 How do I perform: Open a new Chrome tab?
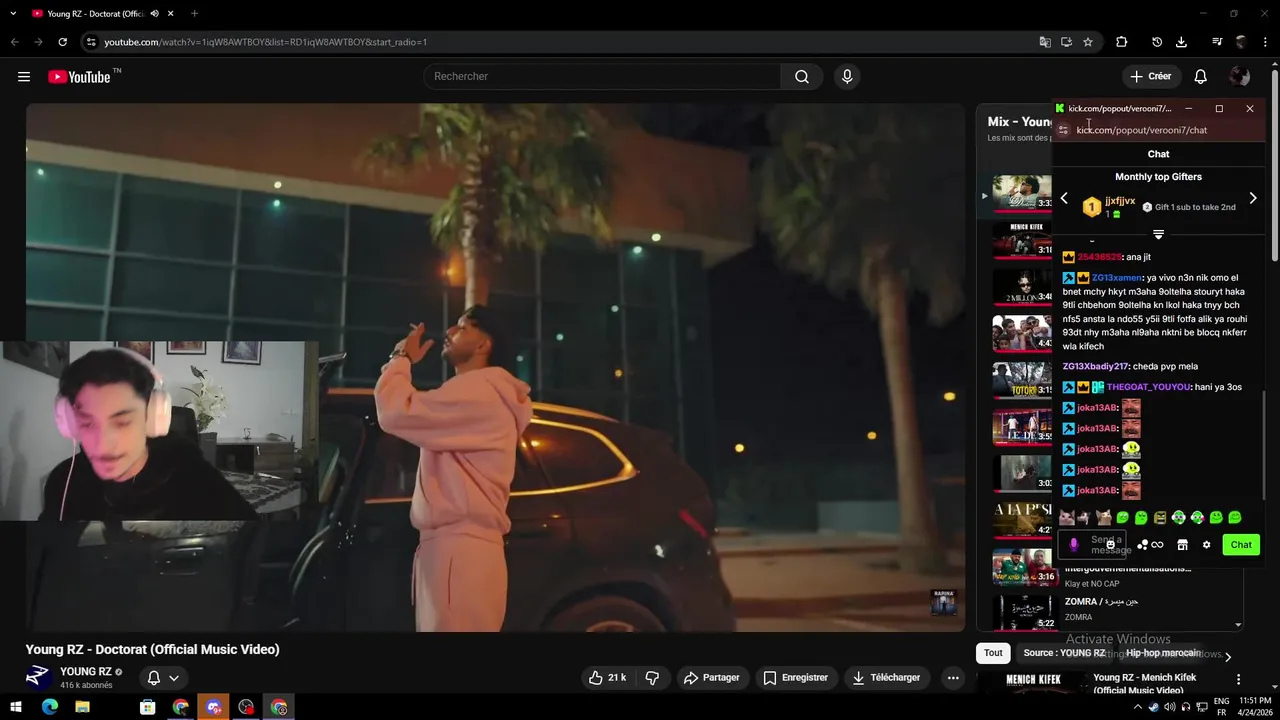coord(194,14)
